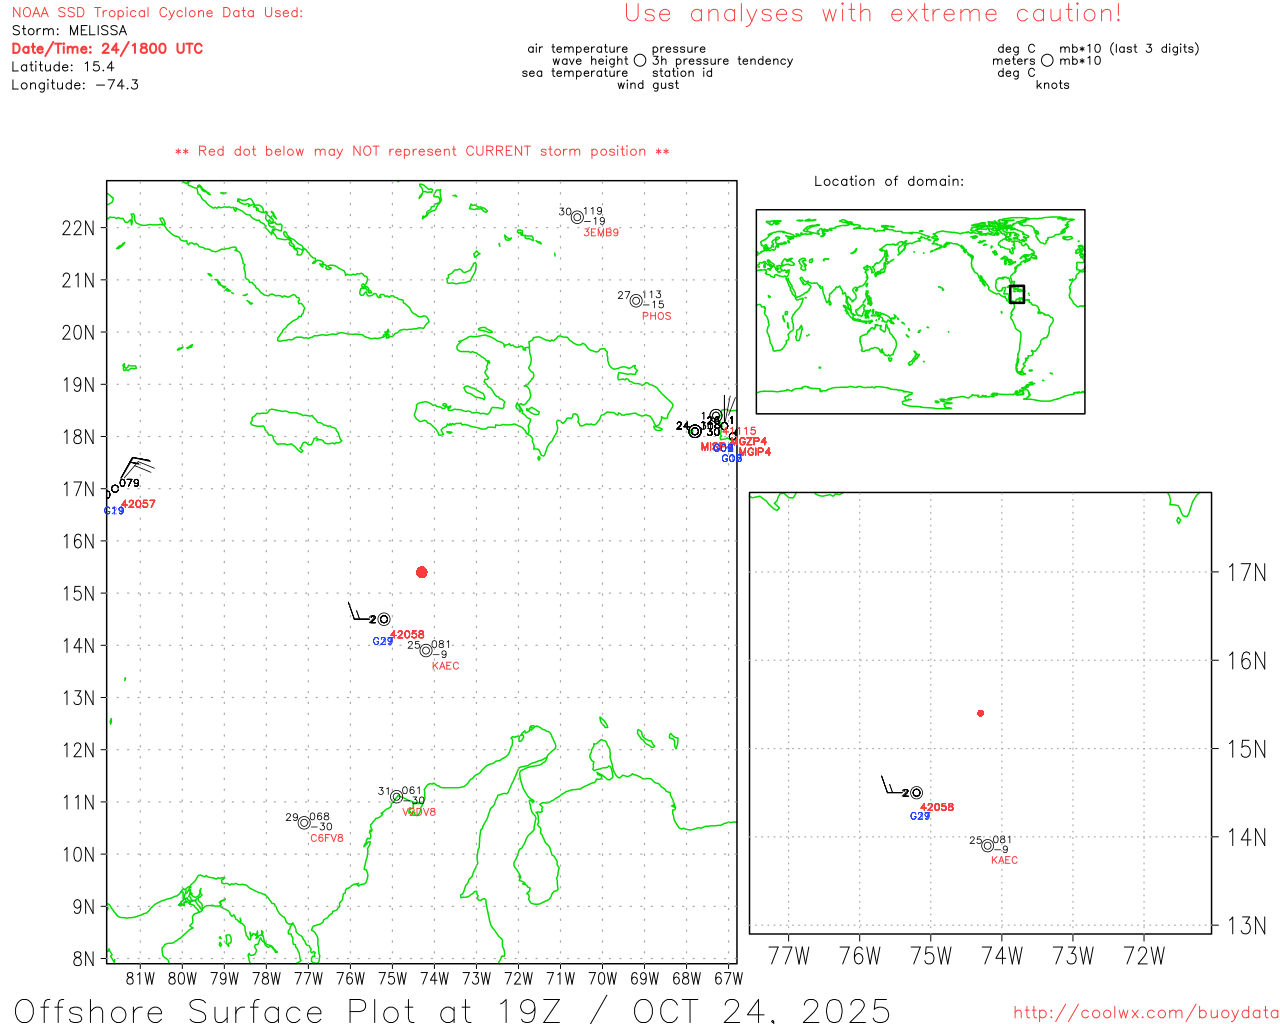This screenshot has height=1024, width=1280.
Task: Click the 81W longitude label on main map
Action: tap(140, 979)
